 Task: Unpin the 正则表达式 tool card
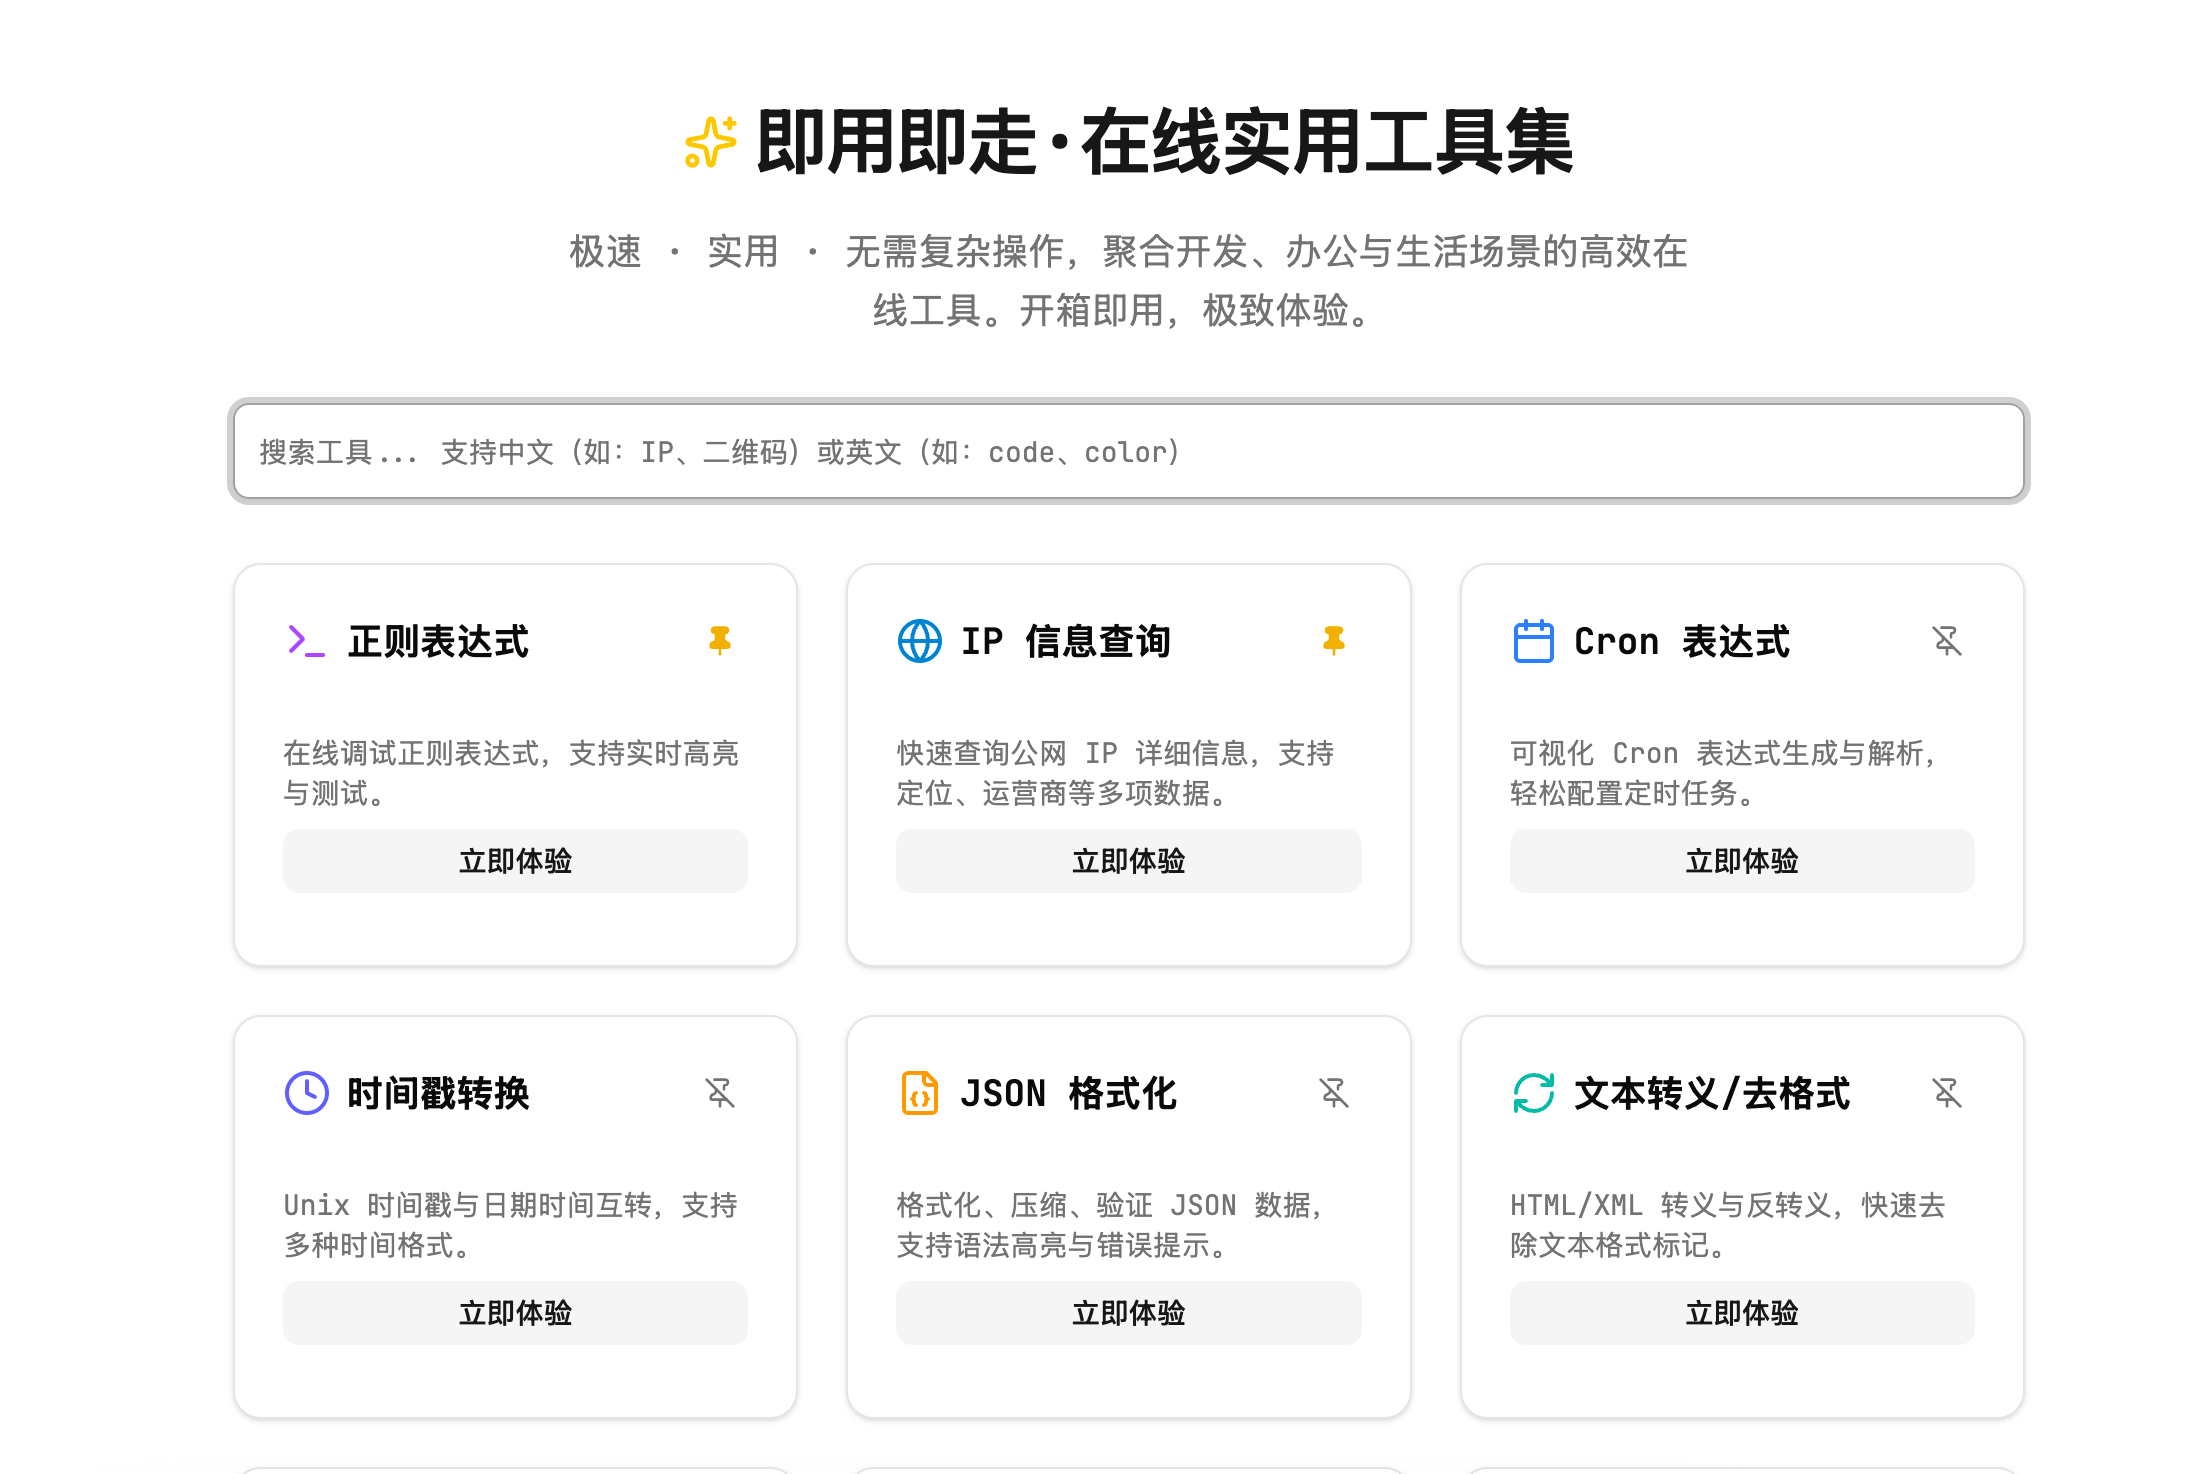720,640
